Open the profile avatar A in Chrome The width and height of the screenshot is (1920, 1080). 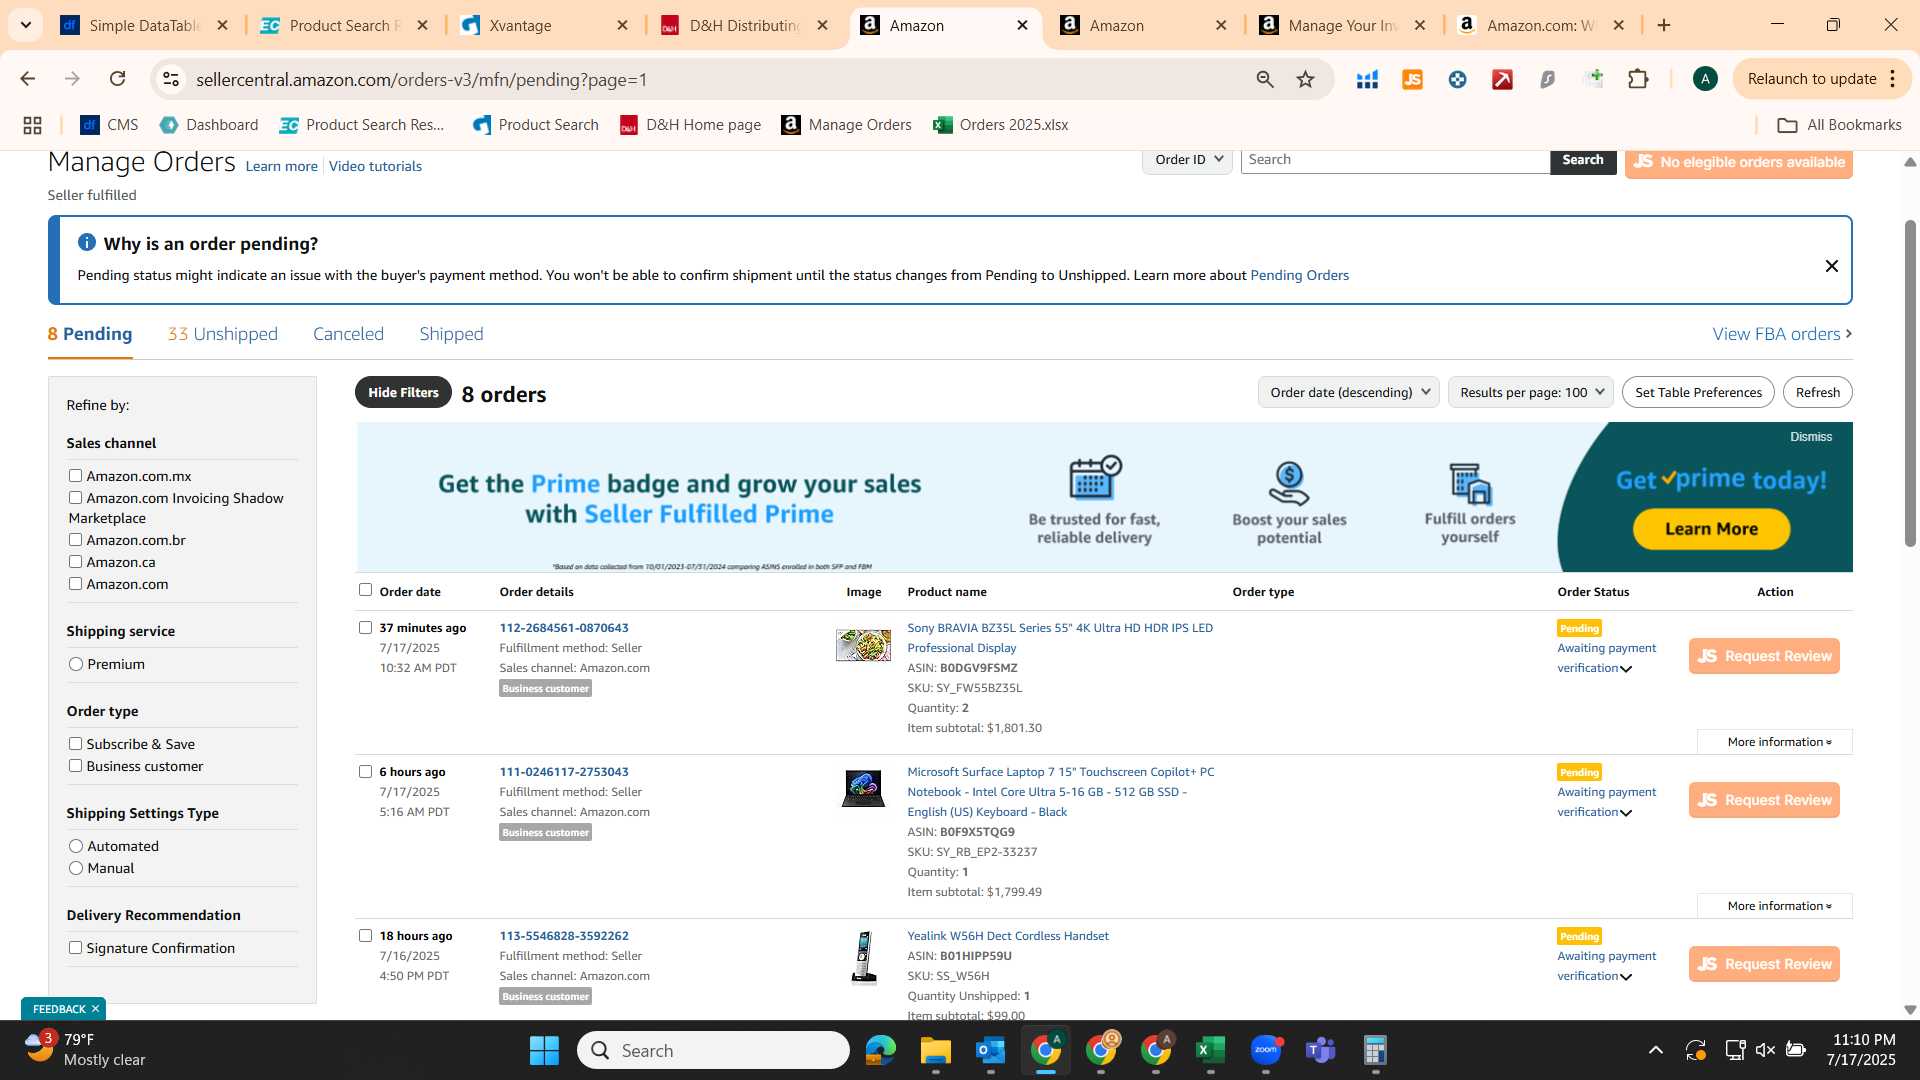point(1705,79)
